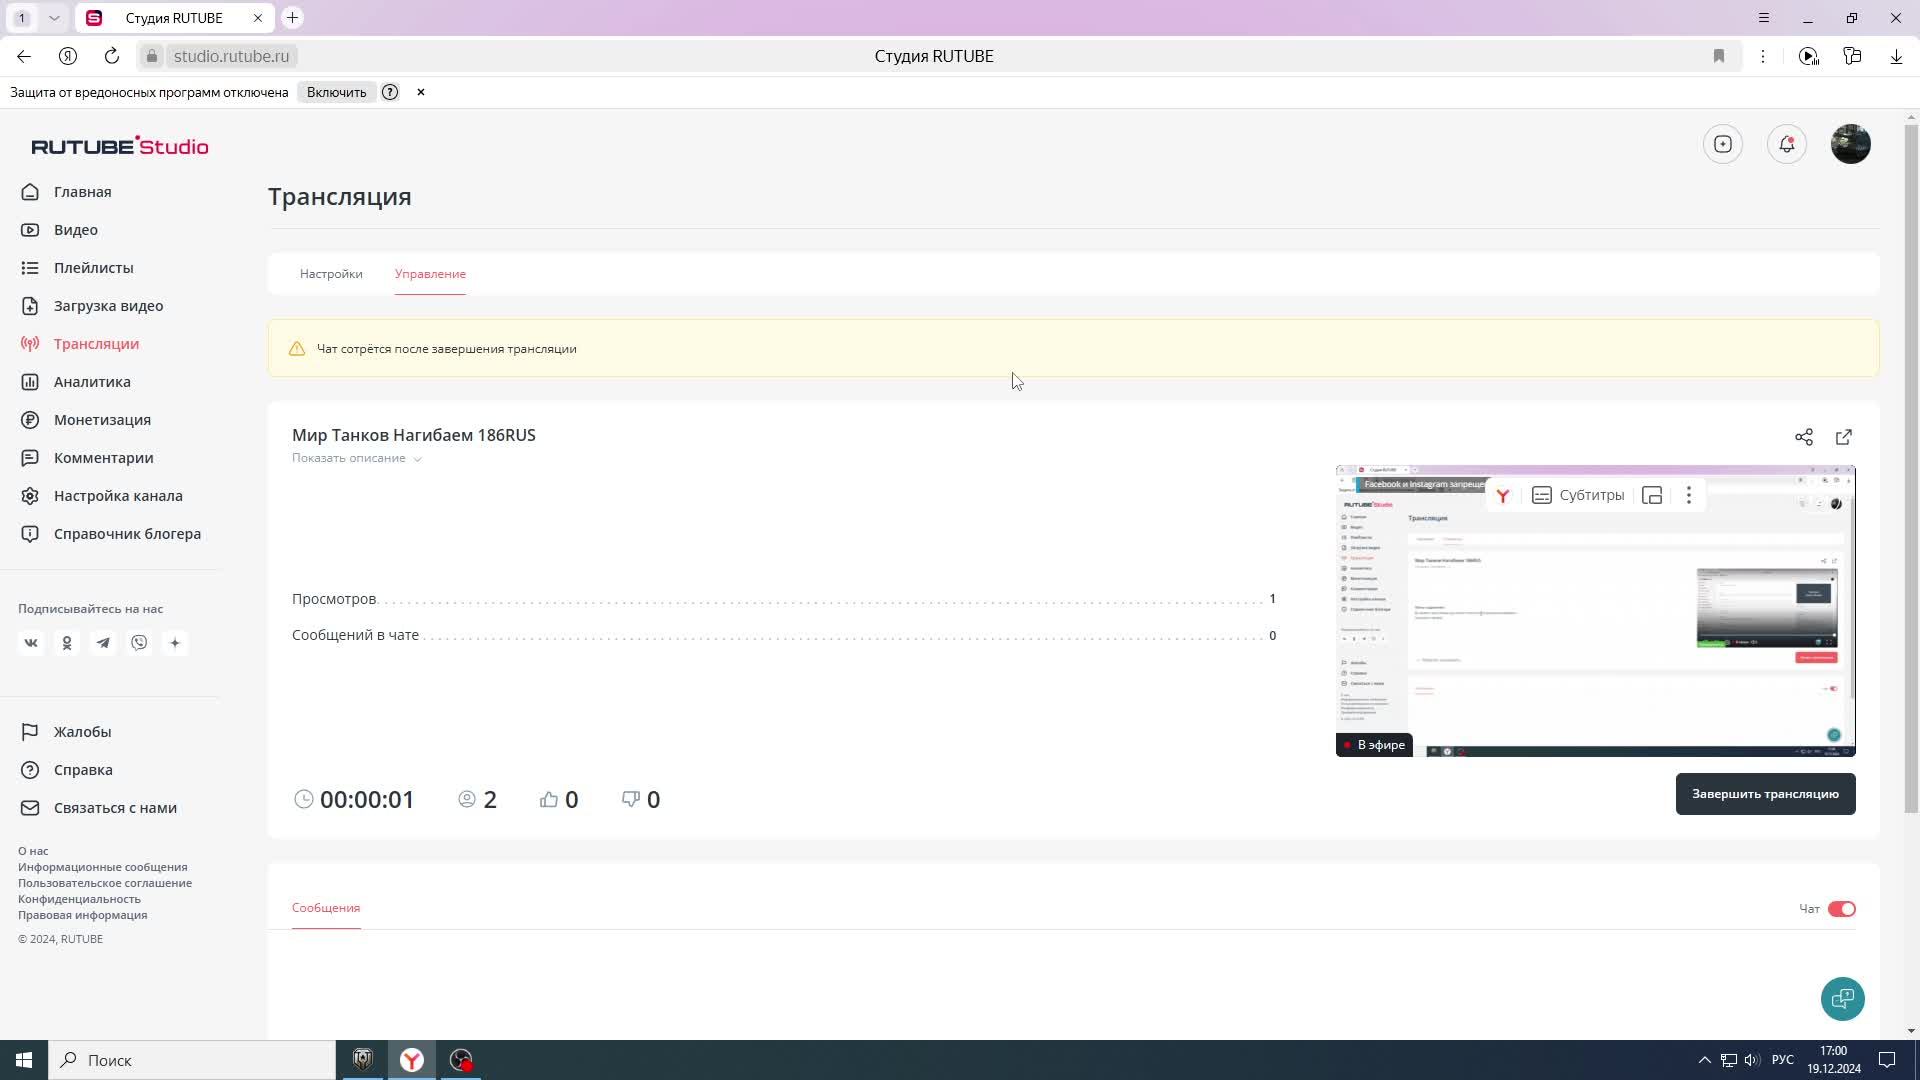The width and height of the screenshot is (1920, 1080).
Task: Select the Сообщения tab
Action: pyautogui.click(x=326, y=908)
